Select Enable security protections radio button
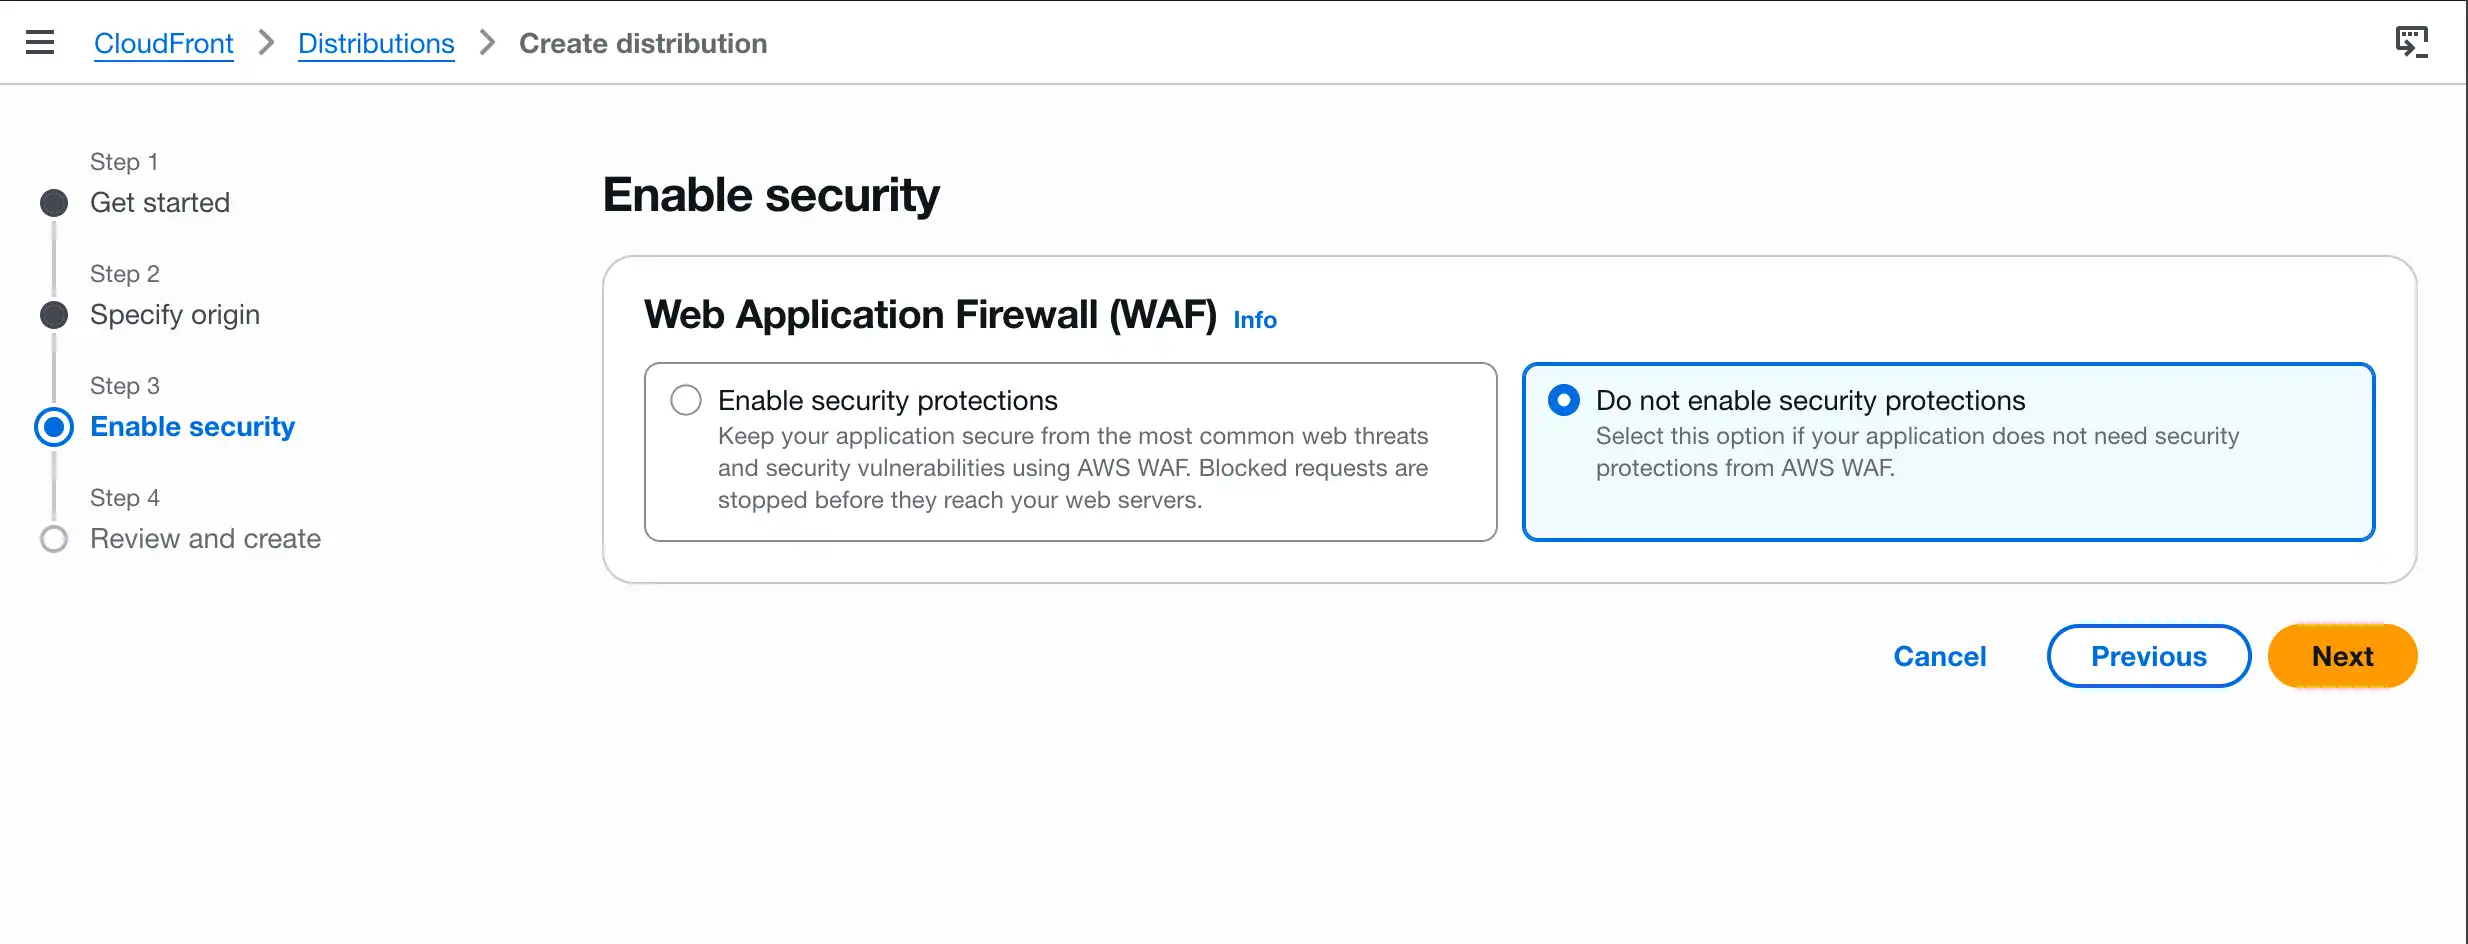 [686, 400]
